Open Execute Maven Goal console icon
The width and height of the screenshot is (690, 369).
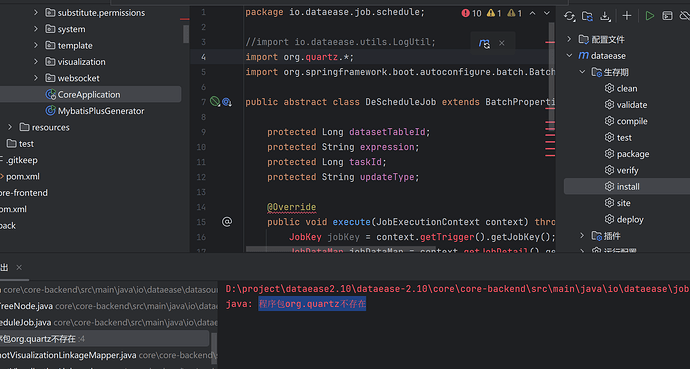[667, 16]
